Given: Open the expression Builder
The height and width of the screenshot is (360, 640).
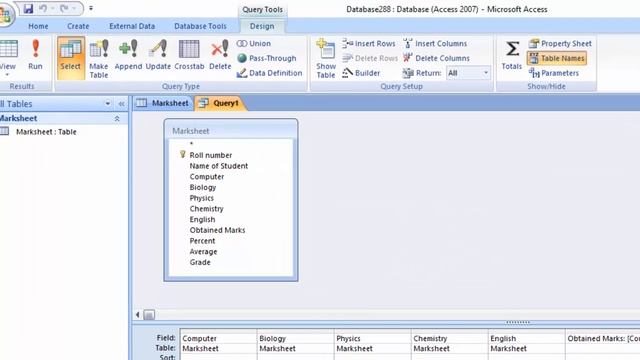Looking at the screenshot, I should pyautogui.click(x=361, y=73).
